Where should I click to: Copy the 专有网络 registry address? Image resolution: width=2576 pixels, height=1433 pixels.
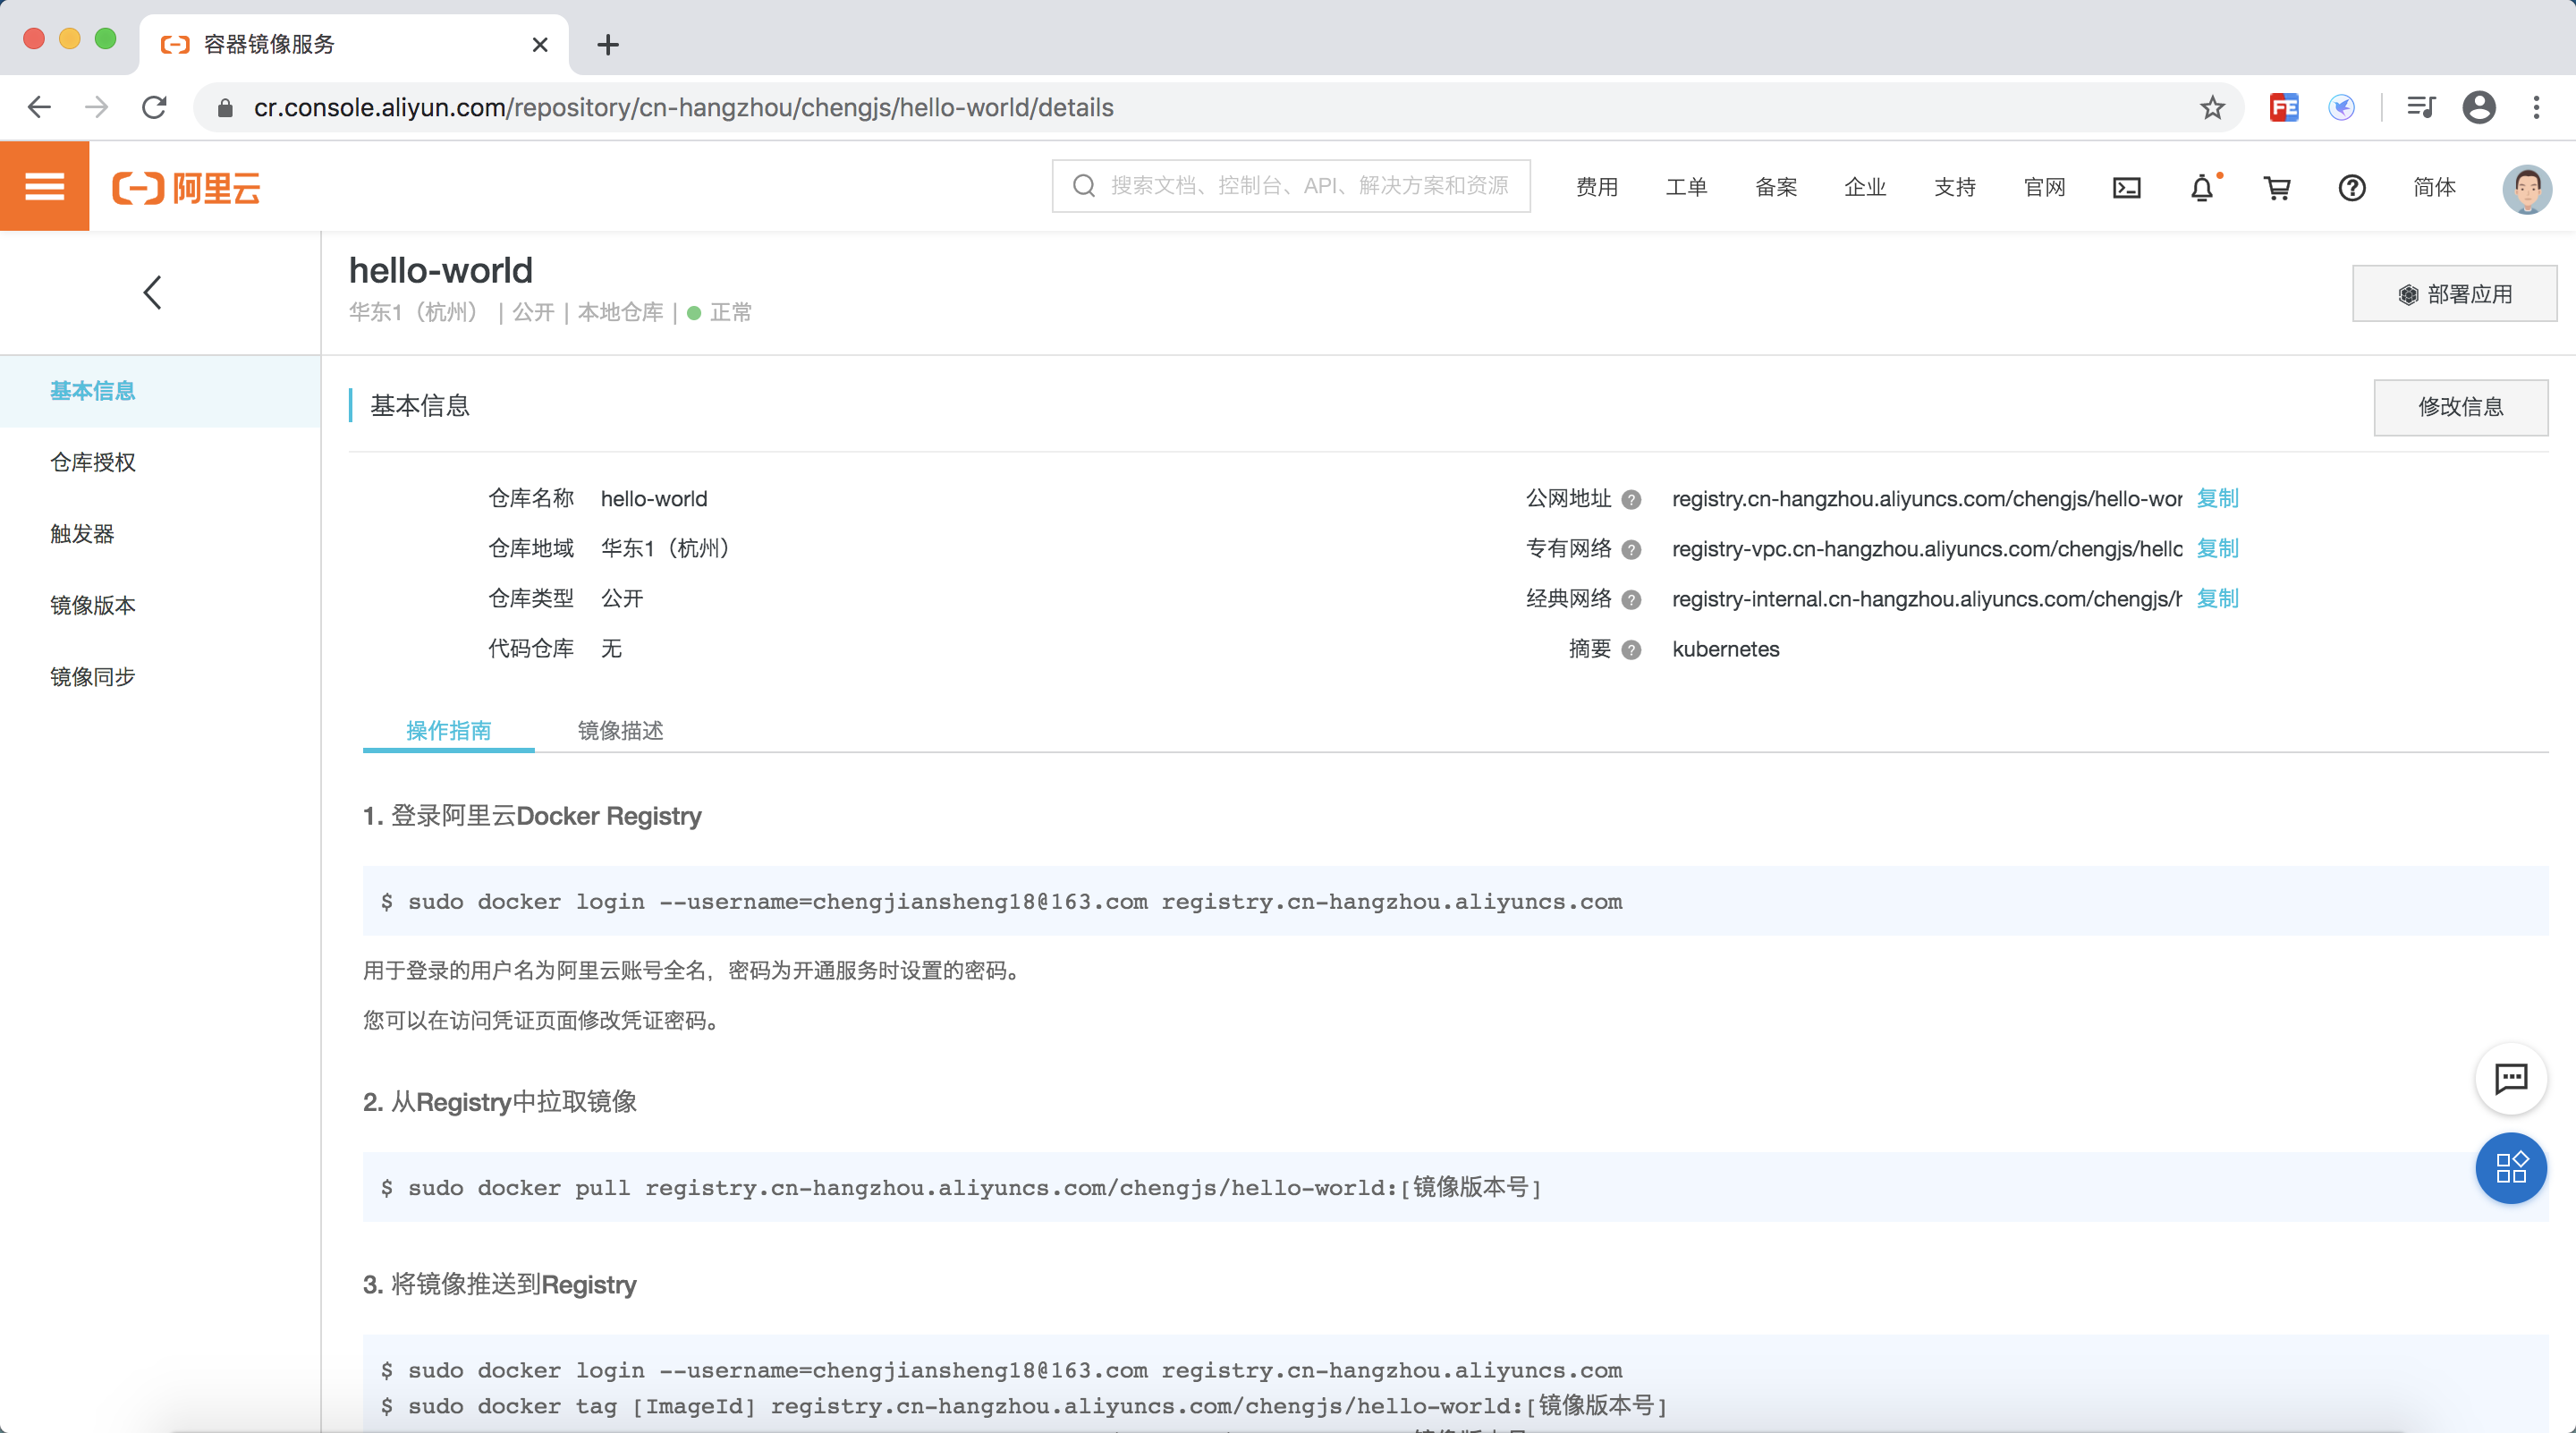point(2217,548)
